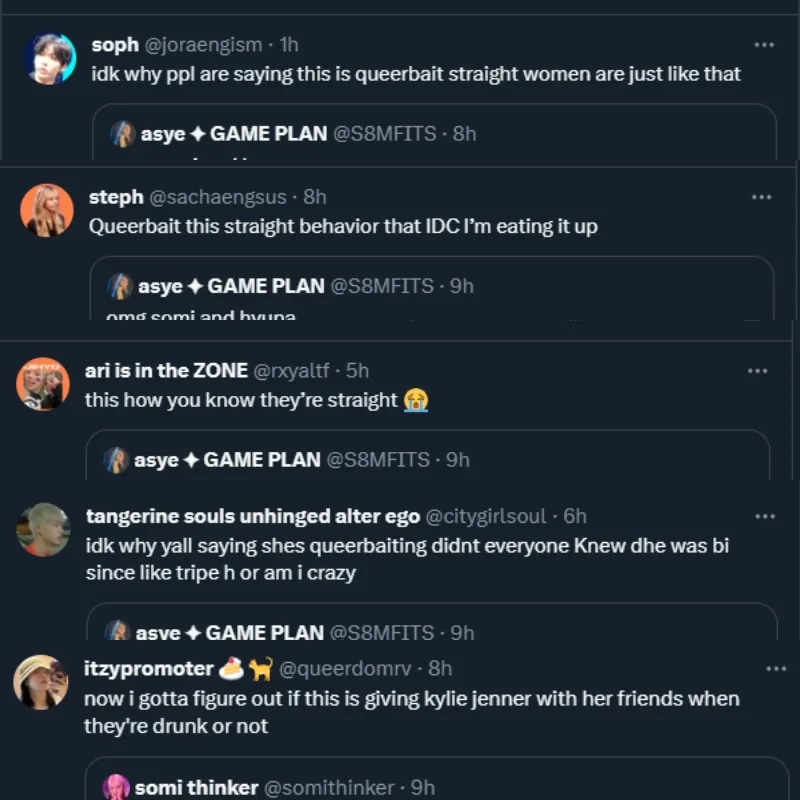Open the 5h timestamp on ari's tweet

pos(357,371)
